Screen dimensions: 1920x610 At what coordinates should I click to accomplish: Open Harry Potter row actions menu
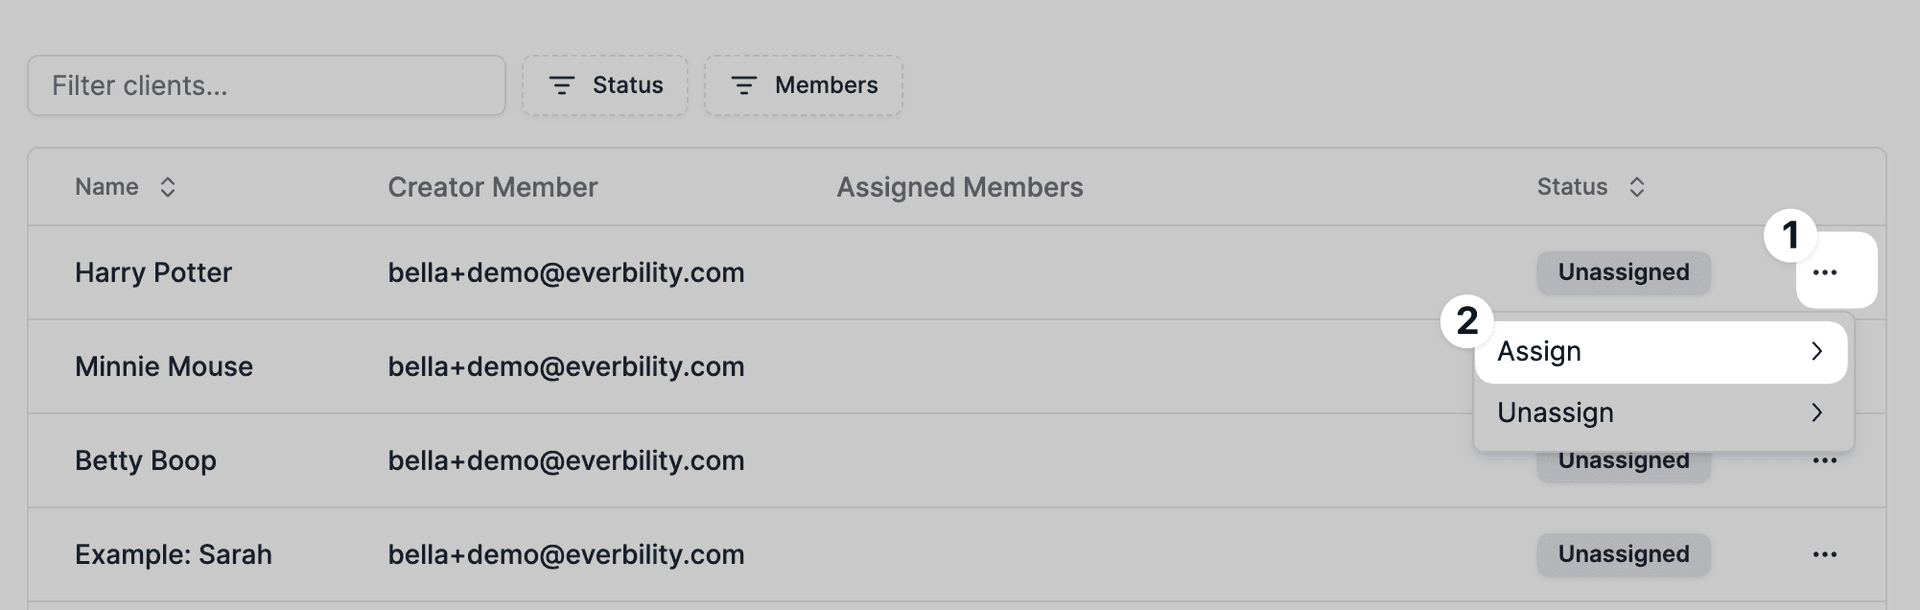click(x=1825, y=272)
